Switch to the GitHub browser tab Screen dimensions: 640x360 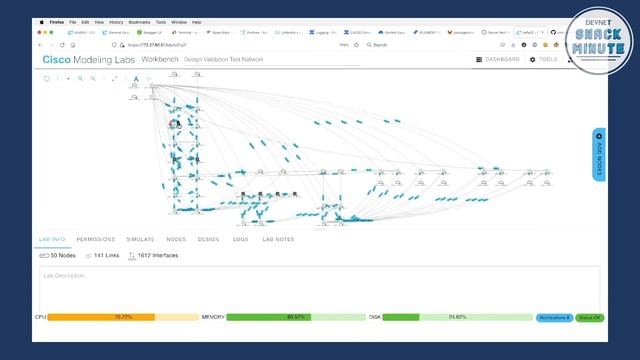click(558, 32)
